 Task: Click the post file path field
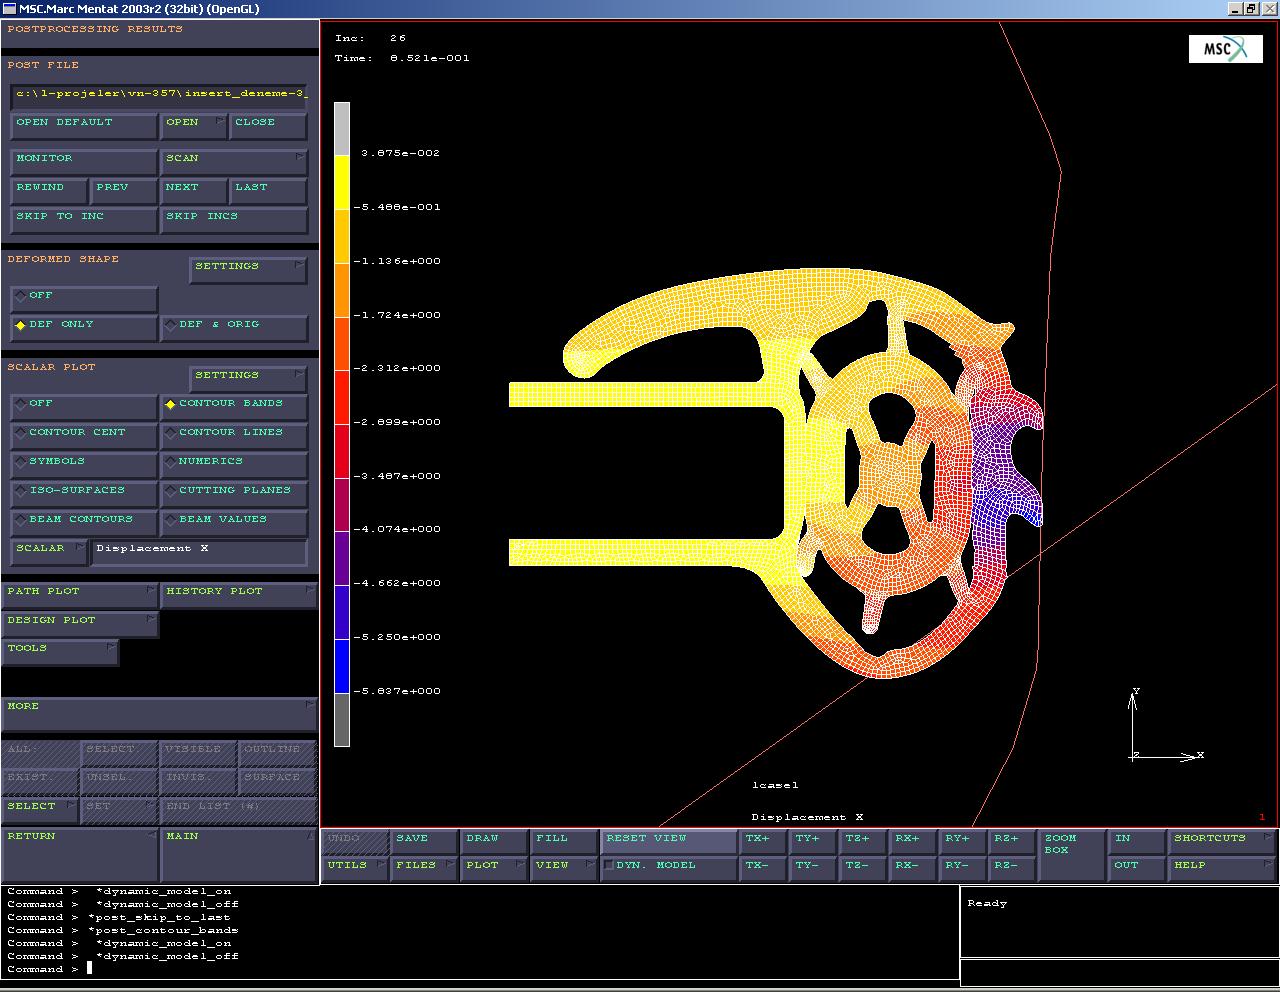[x=159, y=95]
